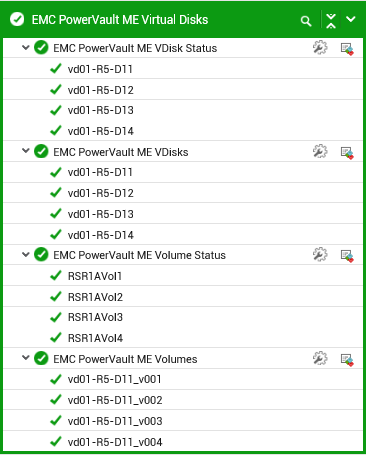The image size is (366, 455).
Task: Collapse EMC PowerVault ME VDisks group
Action: [26, 151]
